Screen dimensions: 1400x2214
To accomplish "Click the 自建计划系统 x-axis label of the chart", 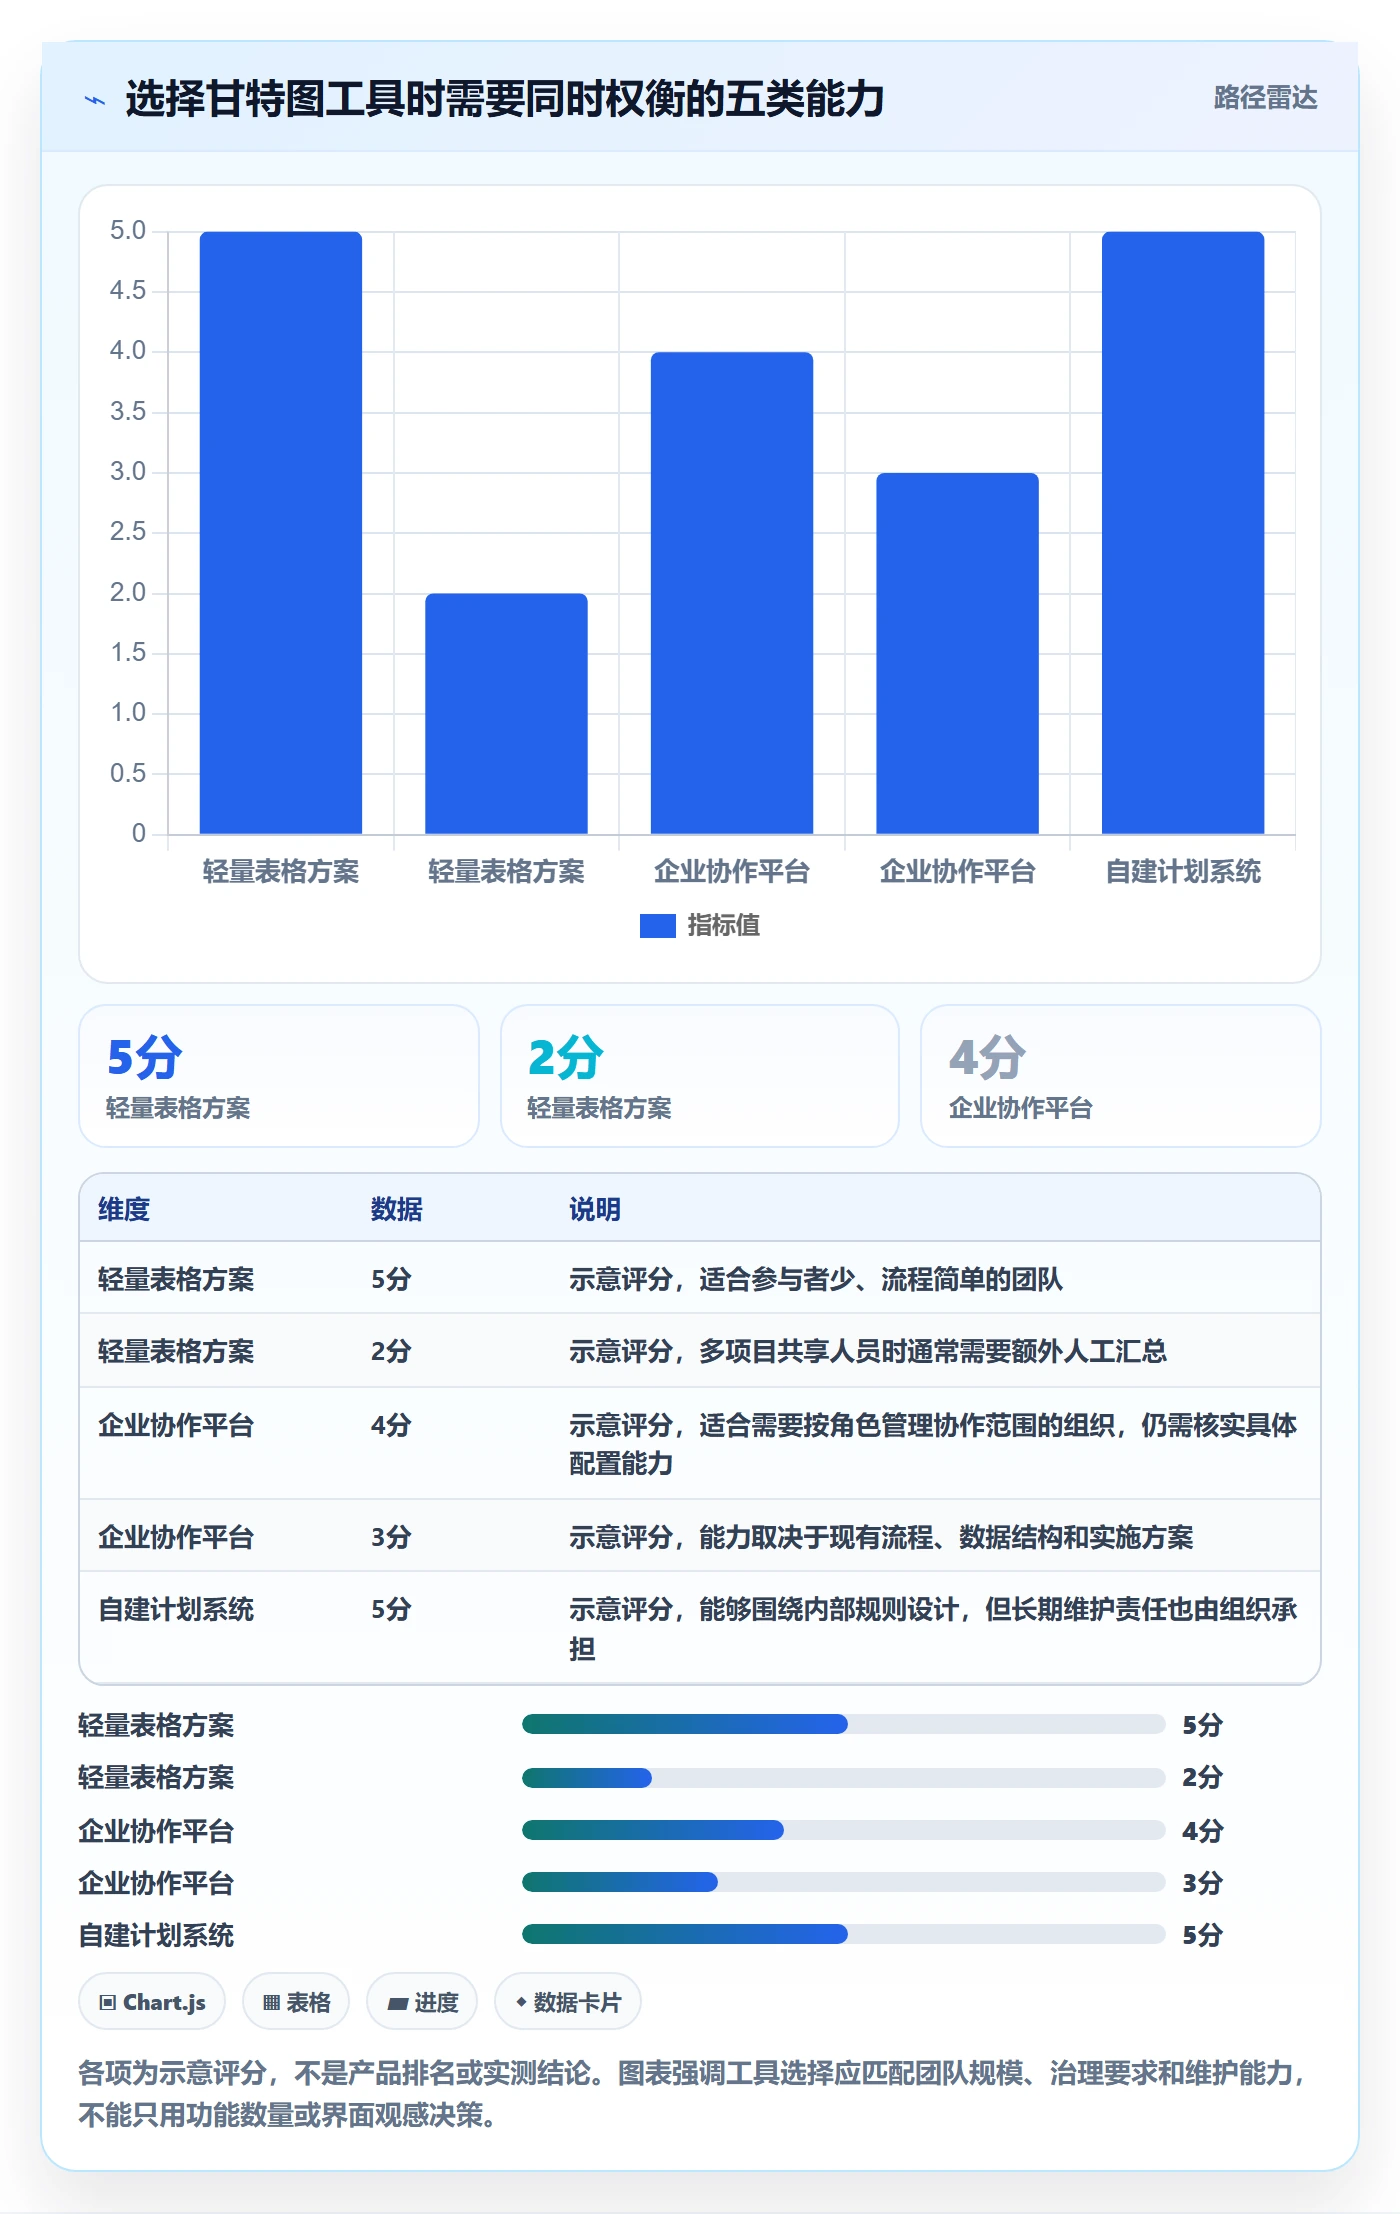I will (x=1183, y=872).
